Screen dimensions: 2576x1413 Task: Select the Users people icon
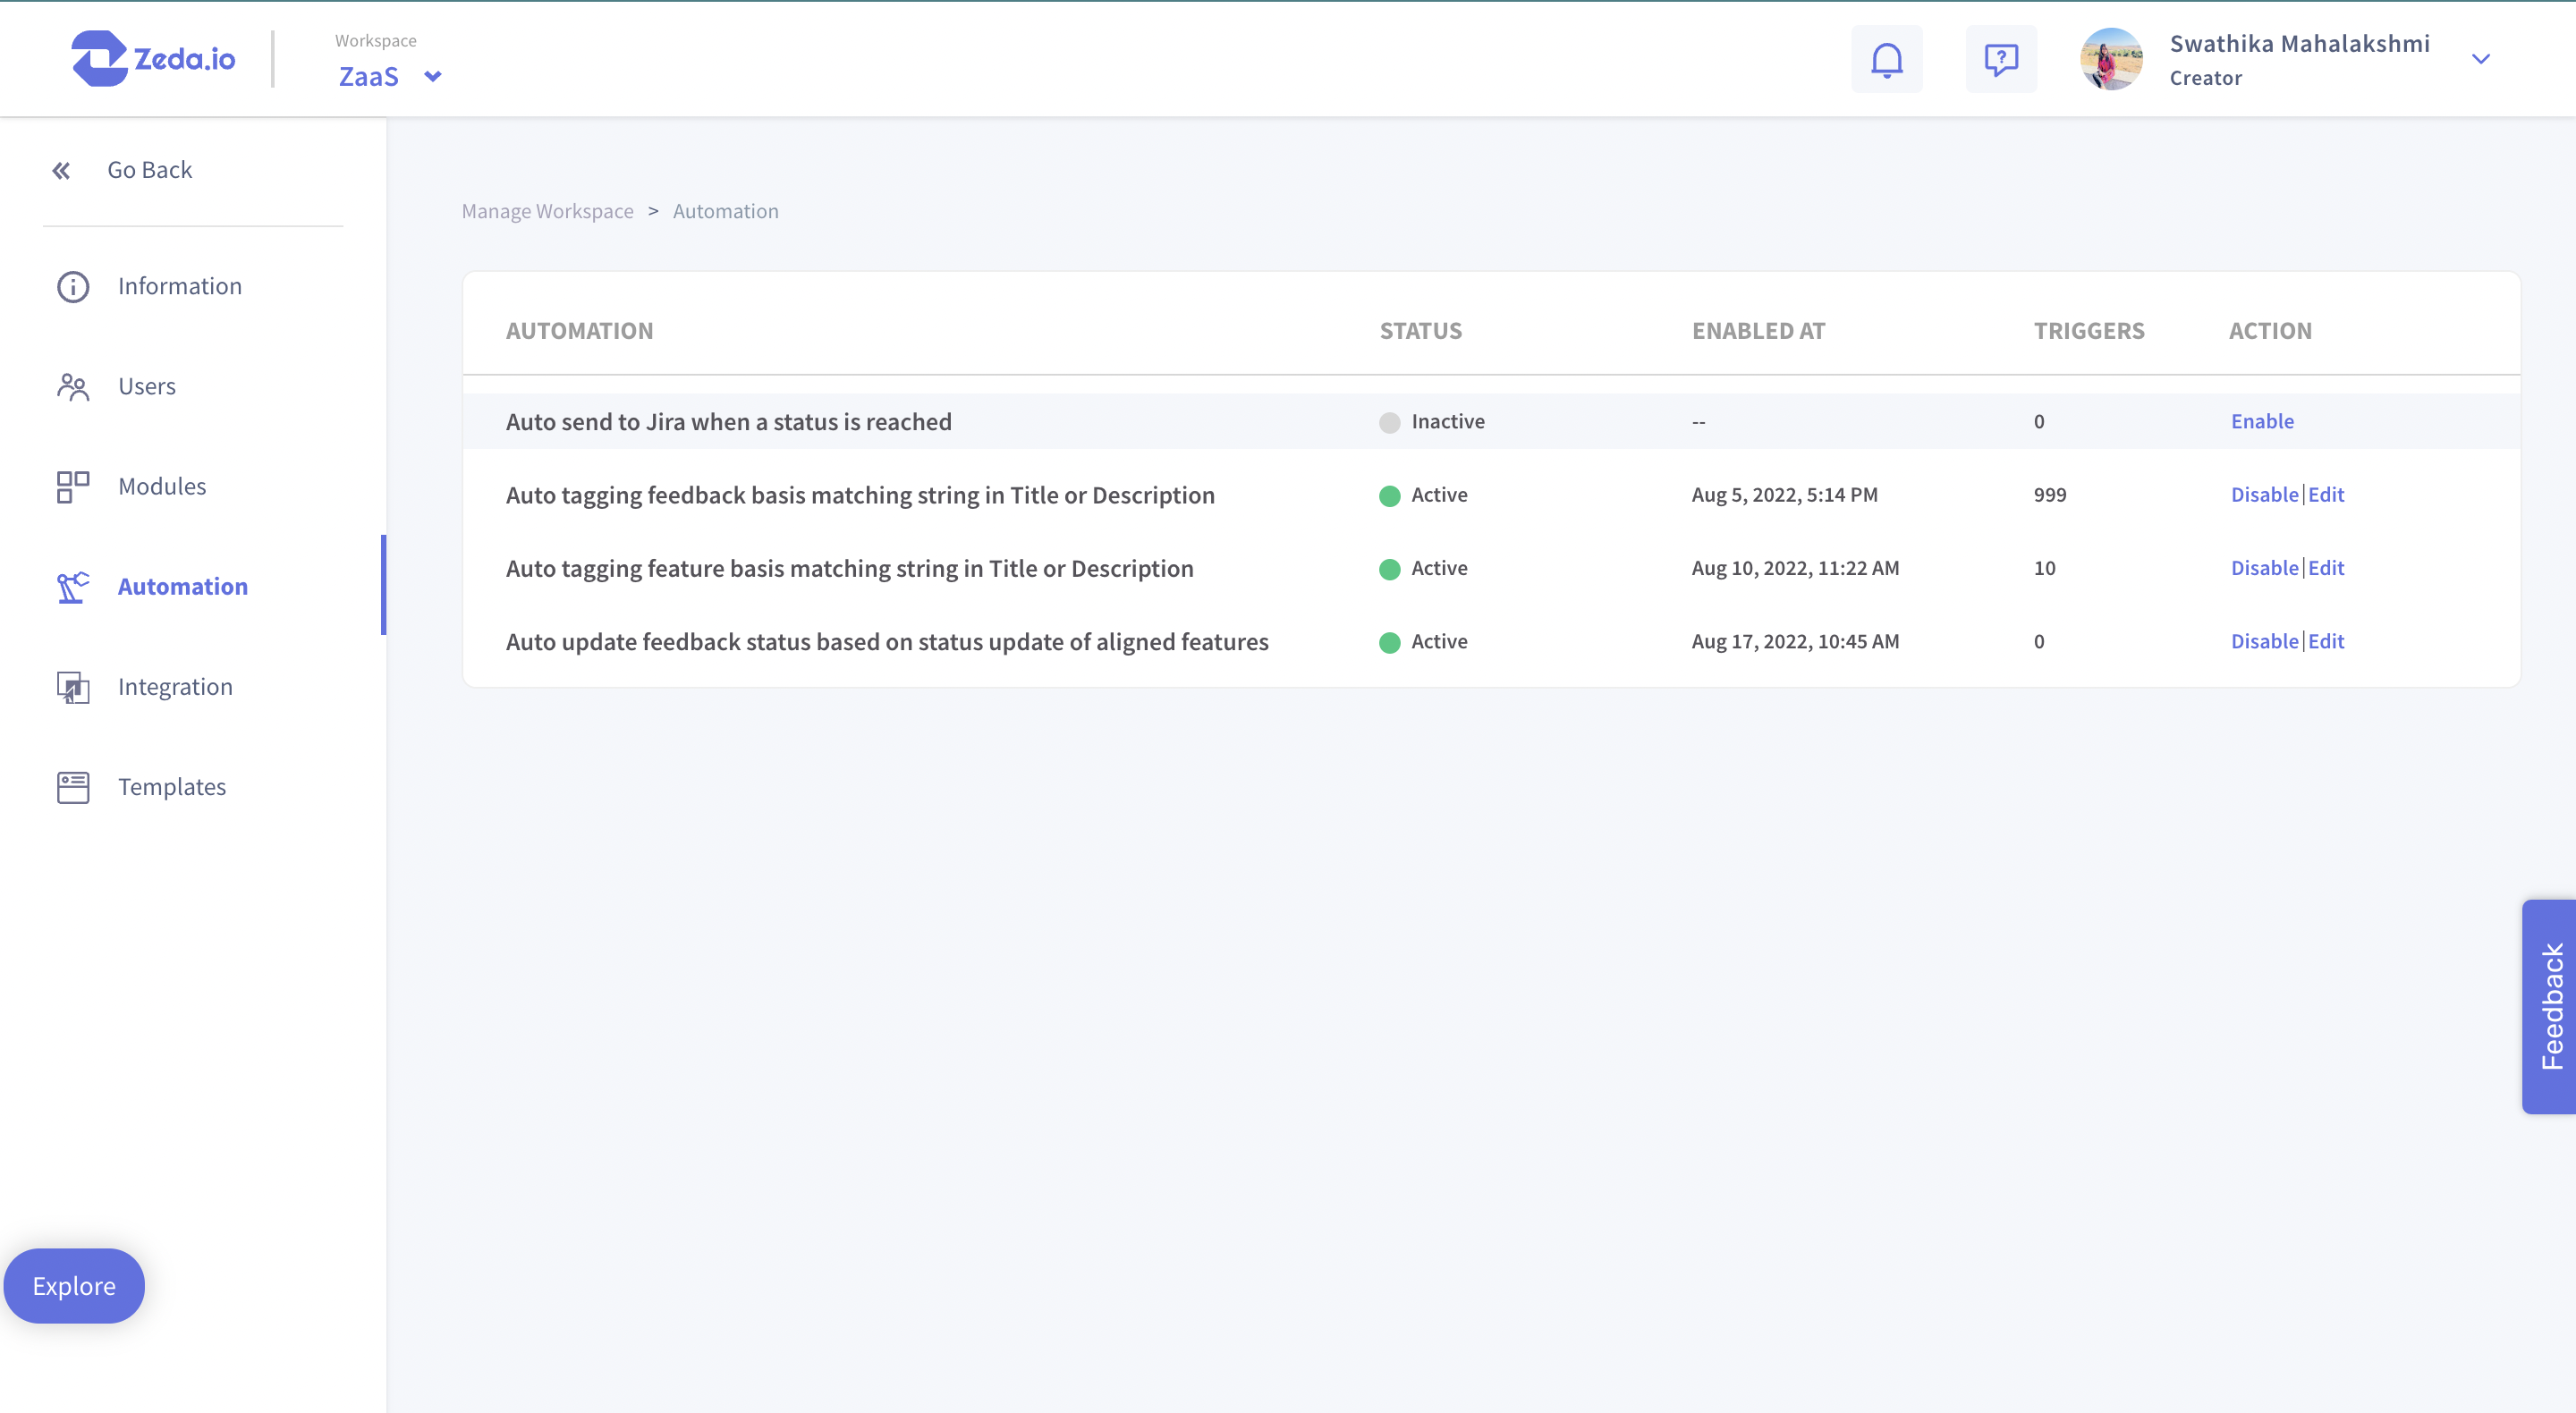click(73, 387)
